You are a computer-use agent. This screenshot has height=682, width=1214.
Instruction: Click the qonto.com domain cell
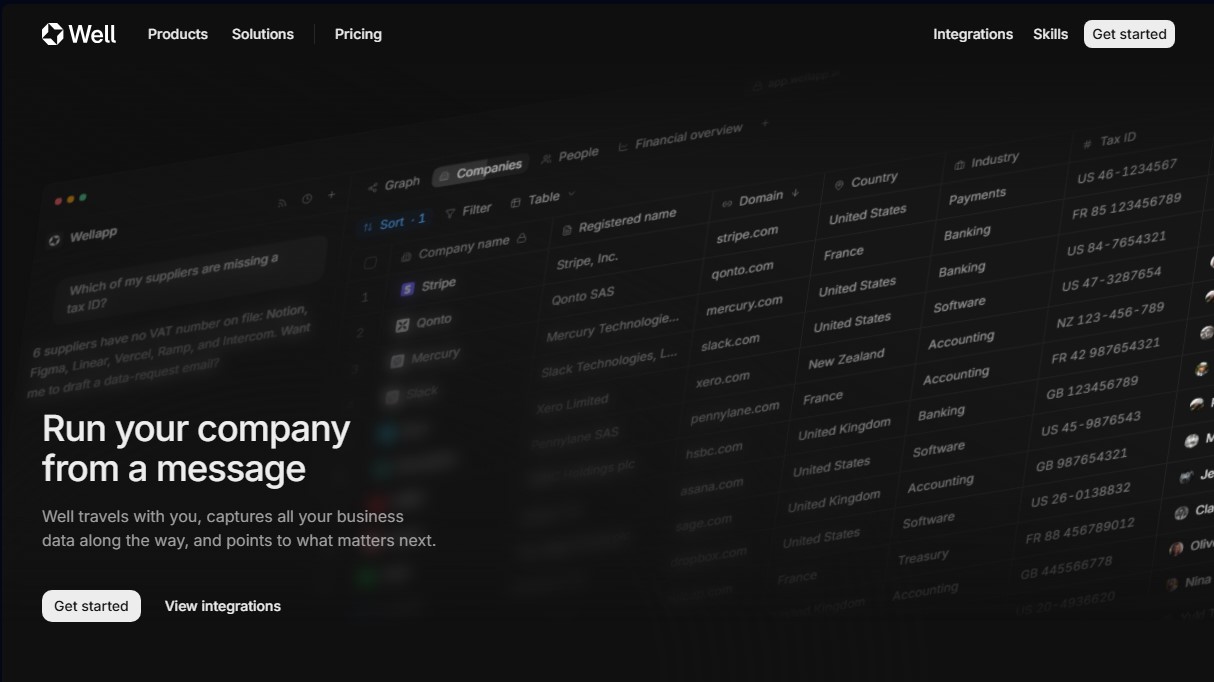coord(742,270)
